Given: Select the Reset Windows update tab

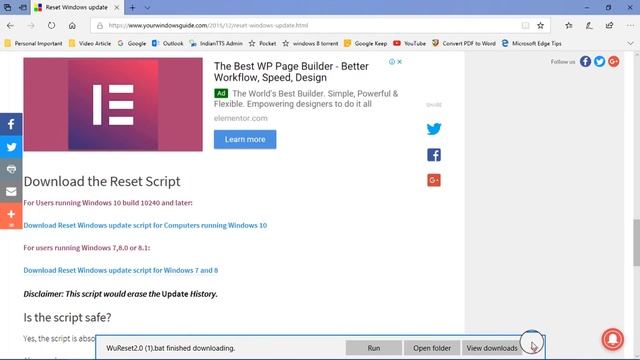Looking at the screenshot, I should coord(77,7).
